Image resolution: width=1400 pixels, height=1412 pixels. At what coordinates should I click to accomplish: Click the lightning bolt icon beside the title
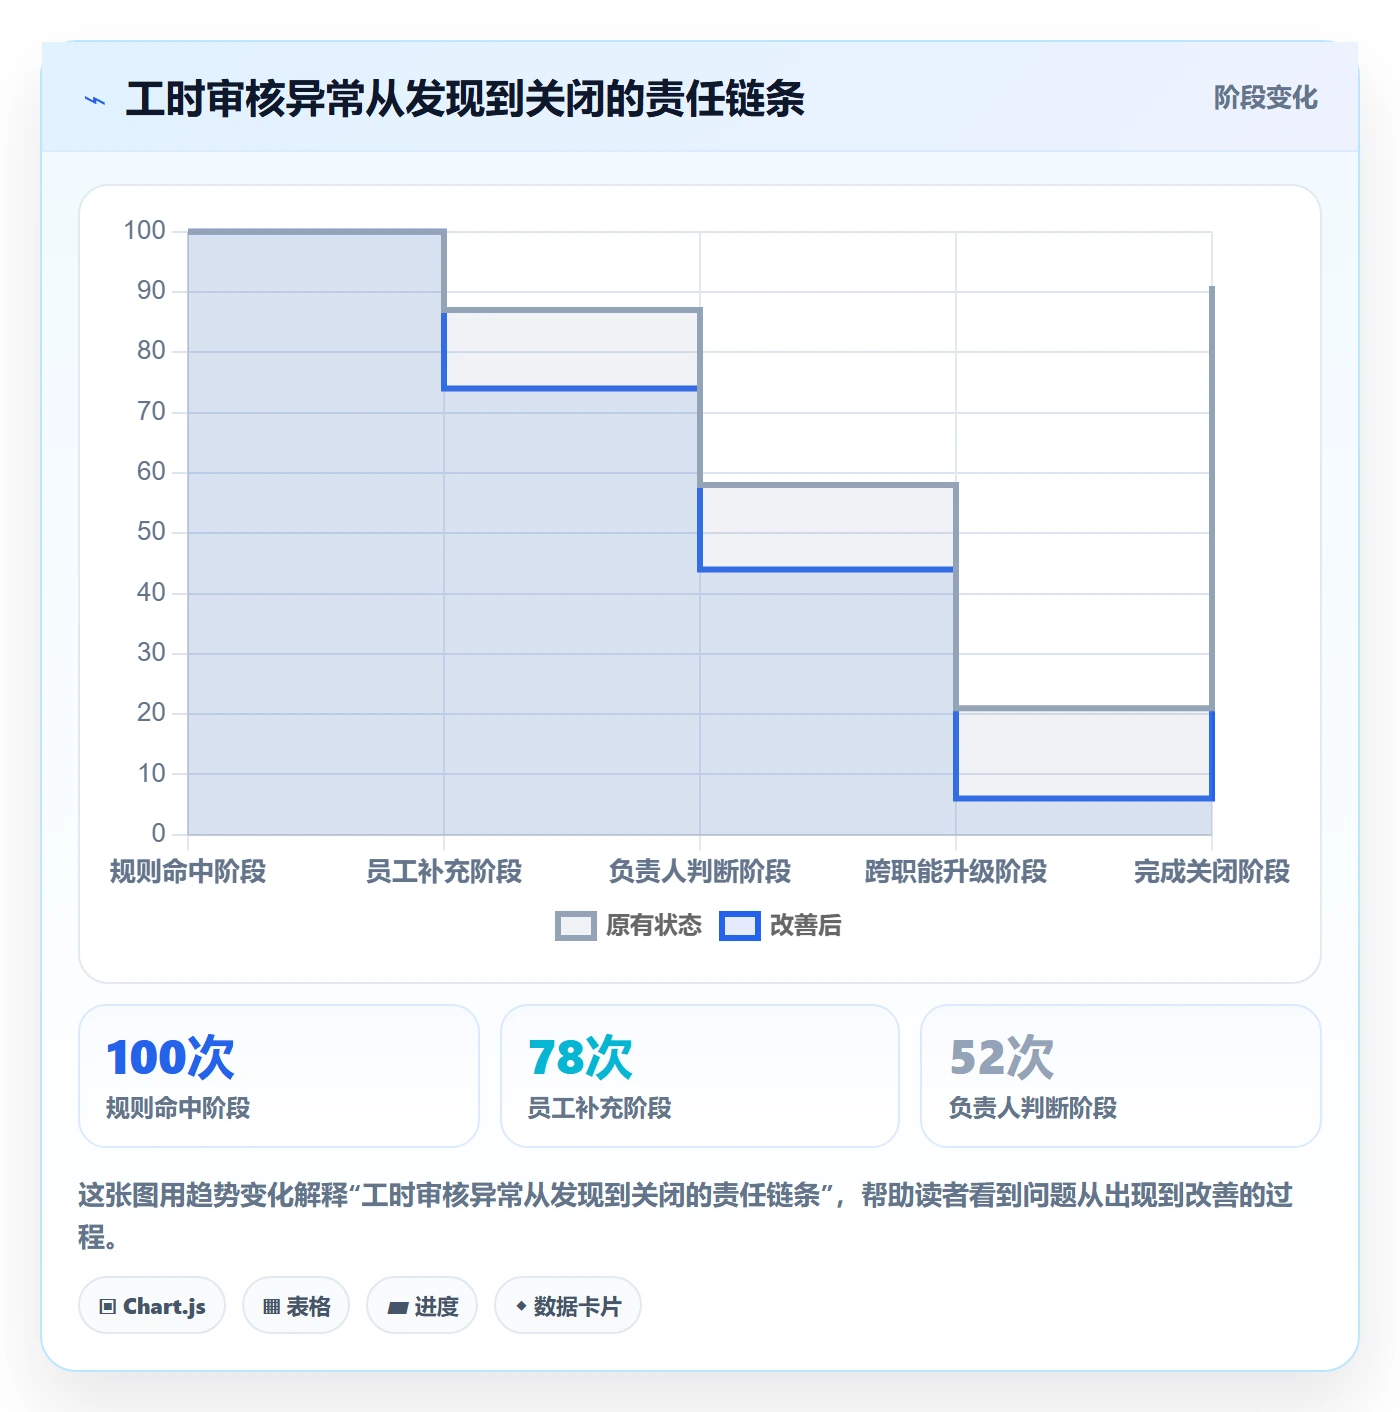coord(95,100)
